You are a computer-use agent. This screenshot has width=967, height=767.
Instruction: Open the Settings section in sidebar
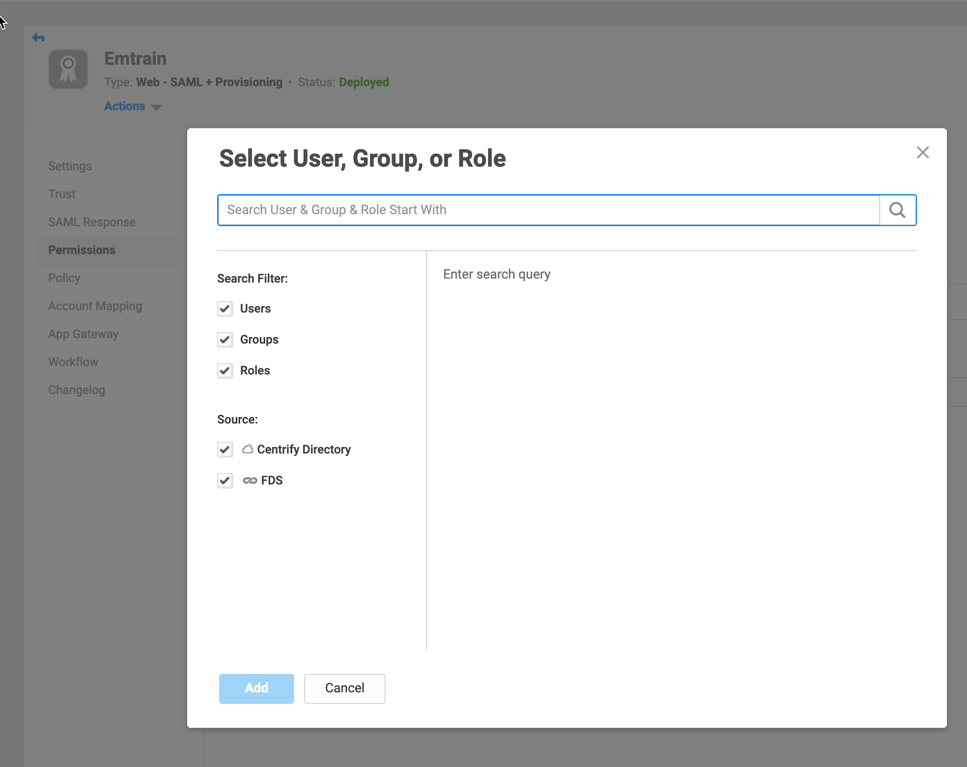(x=70, y=166)
